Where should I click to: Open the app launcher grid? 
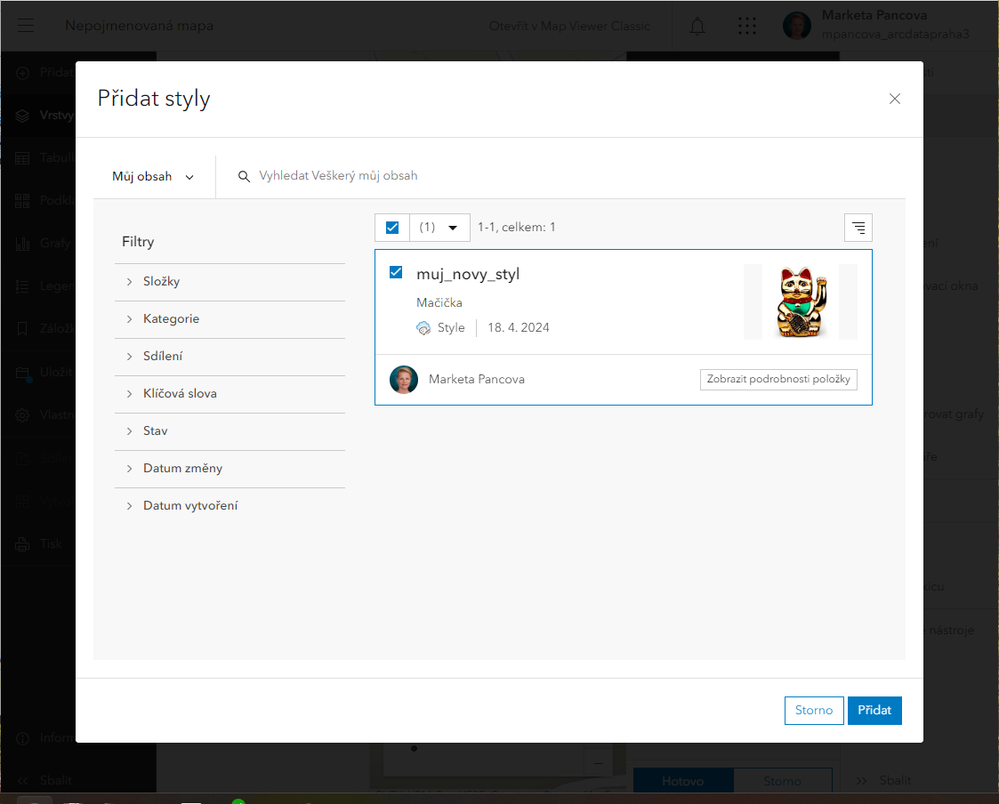click(747, 27)
